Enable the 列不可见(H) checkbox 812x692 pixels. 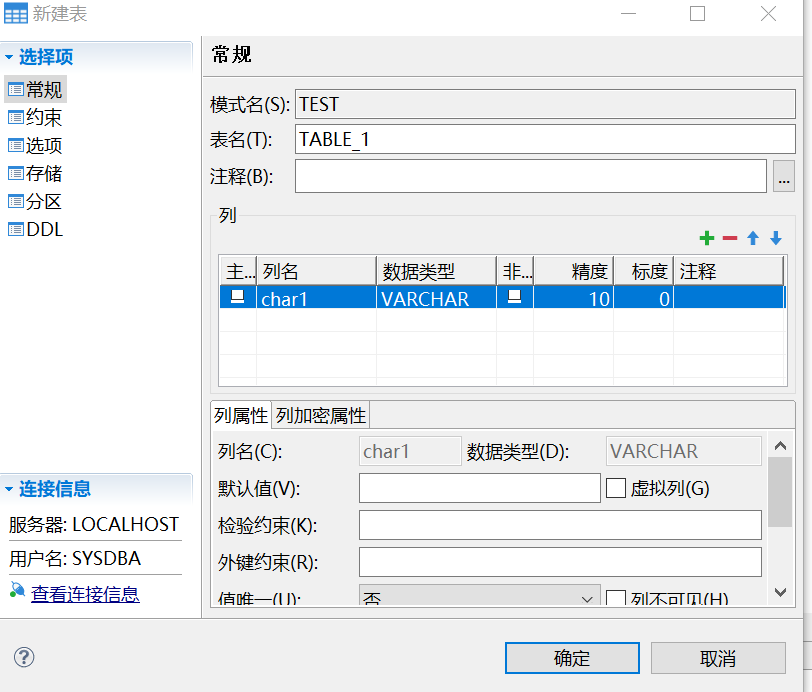click(616, 598)
